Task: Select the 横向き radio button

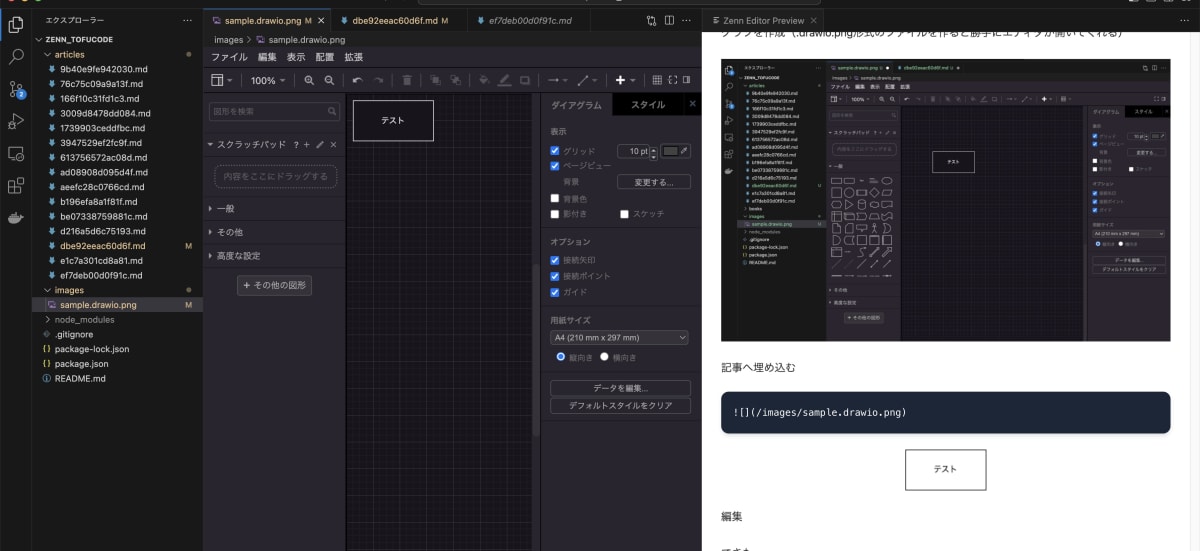Action: [x=604, y=357]
